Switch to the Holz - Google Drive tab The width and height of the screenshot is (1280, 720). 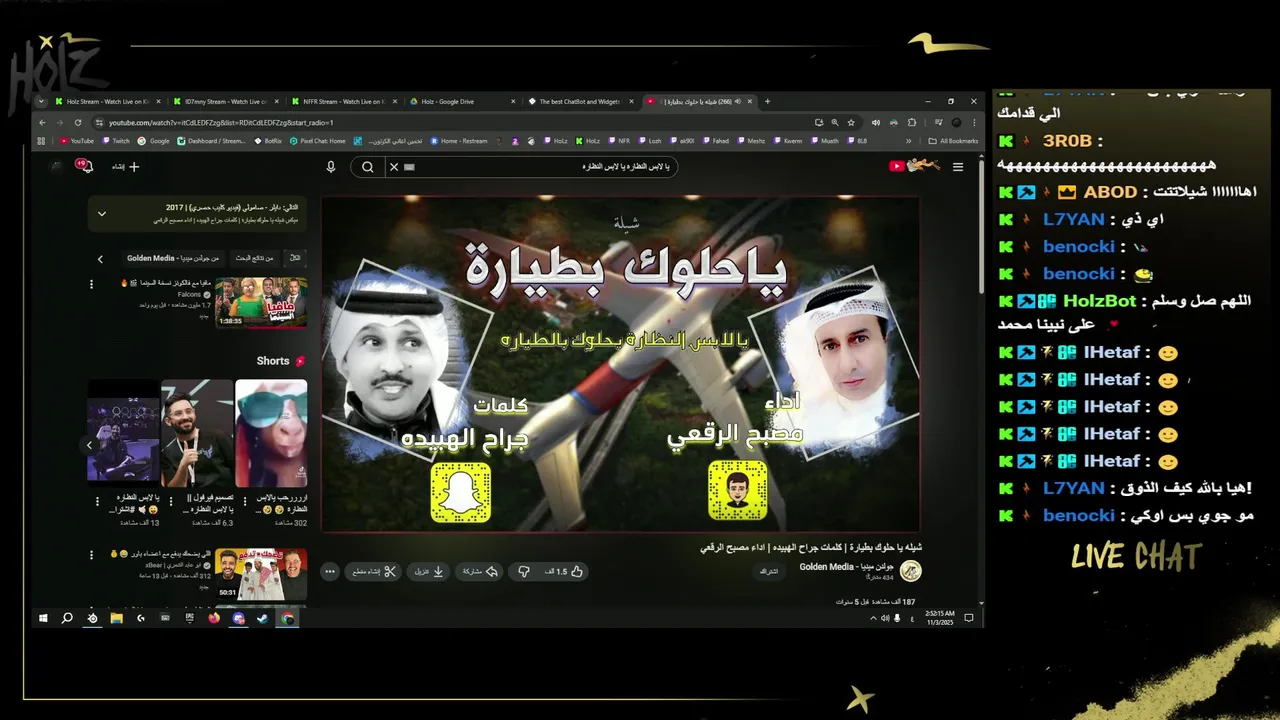[x=460, y=101]
